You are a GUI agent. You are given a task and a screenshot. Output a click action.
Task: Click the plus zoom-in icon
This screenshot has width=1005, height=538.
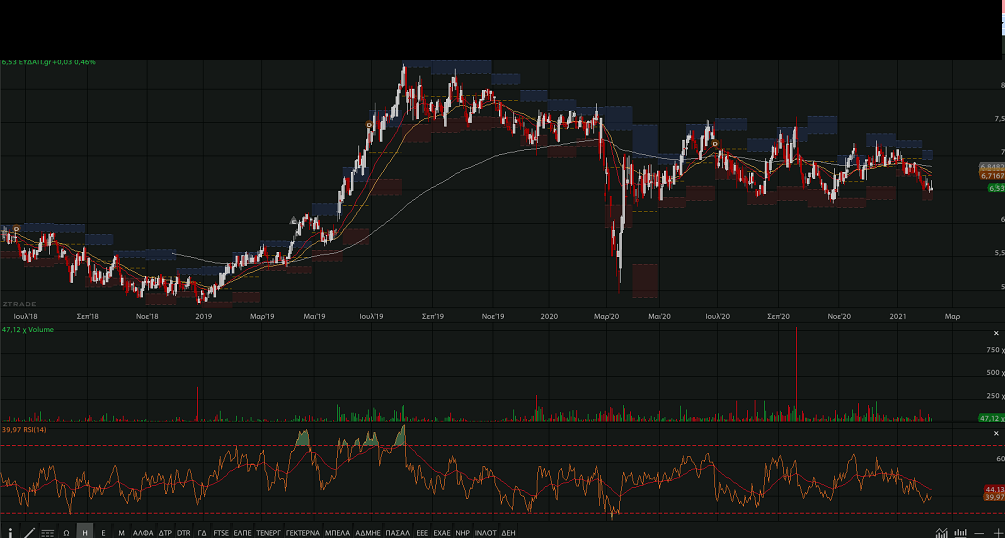click(x=996, y=533)
